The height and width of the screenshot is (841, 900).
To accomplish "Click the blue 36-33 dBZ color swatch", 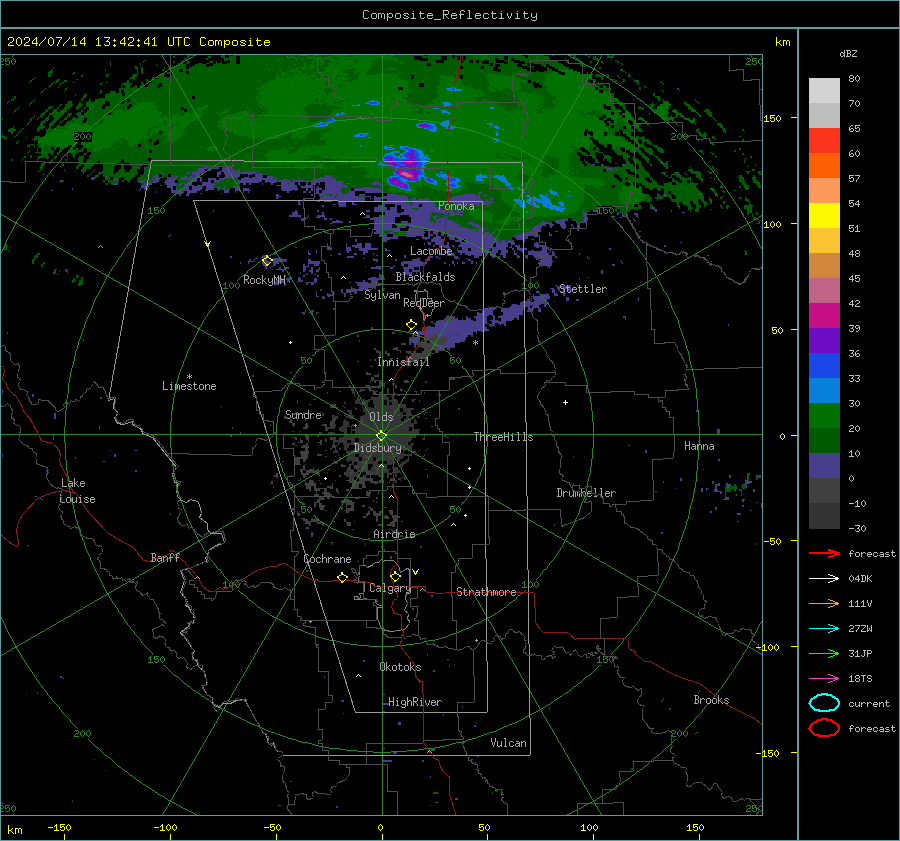I will coord(824,365).
